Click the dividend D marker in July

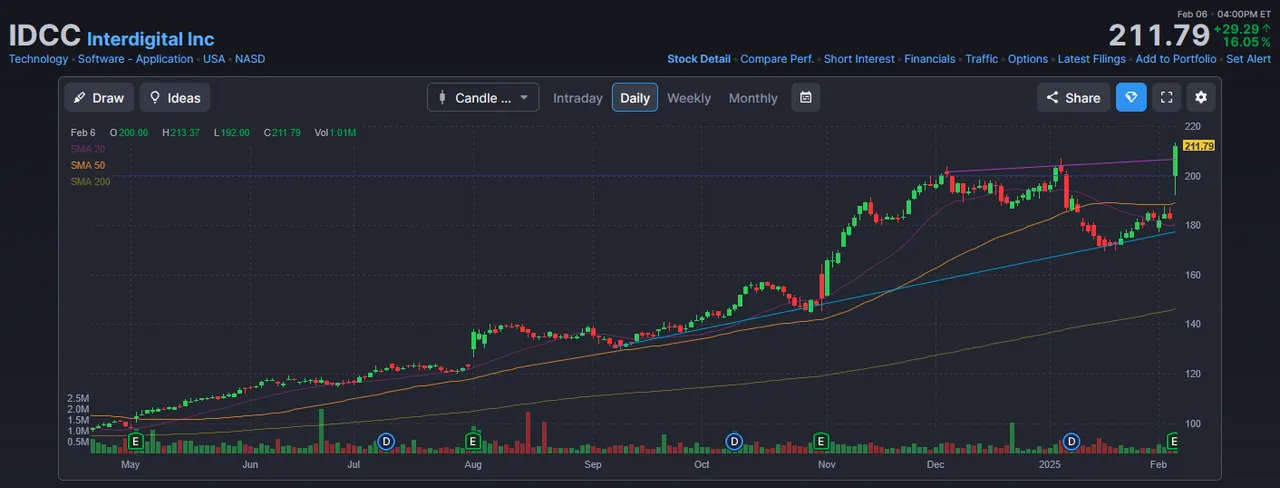point(387,441)
